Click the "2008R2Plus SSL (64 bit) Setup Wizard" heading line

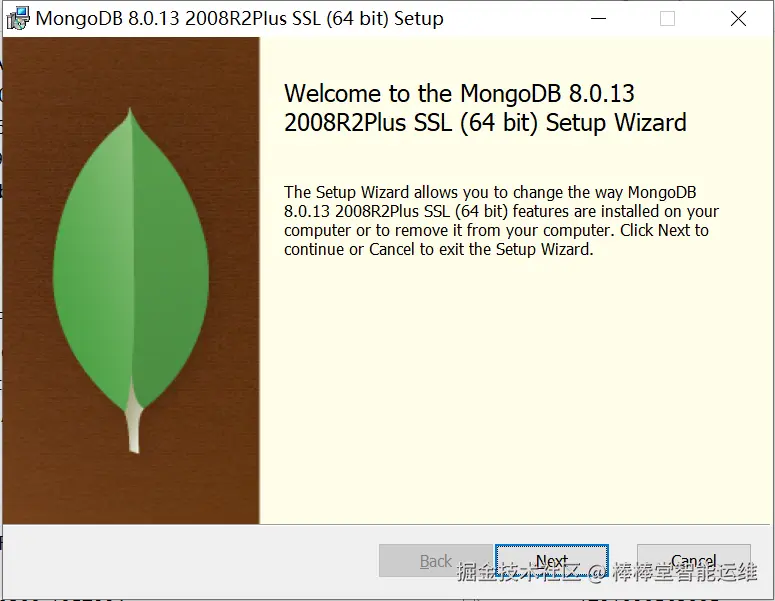pyautogui.click(x=485, y=123)
